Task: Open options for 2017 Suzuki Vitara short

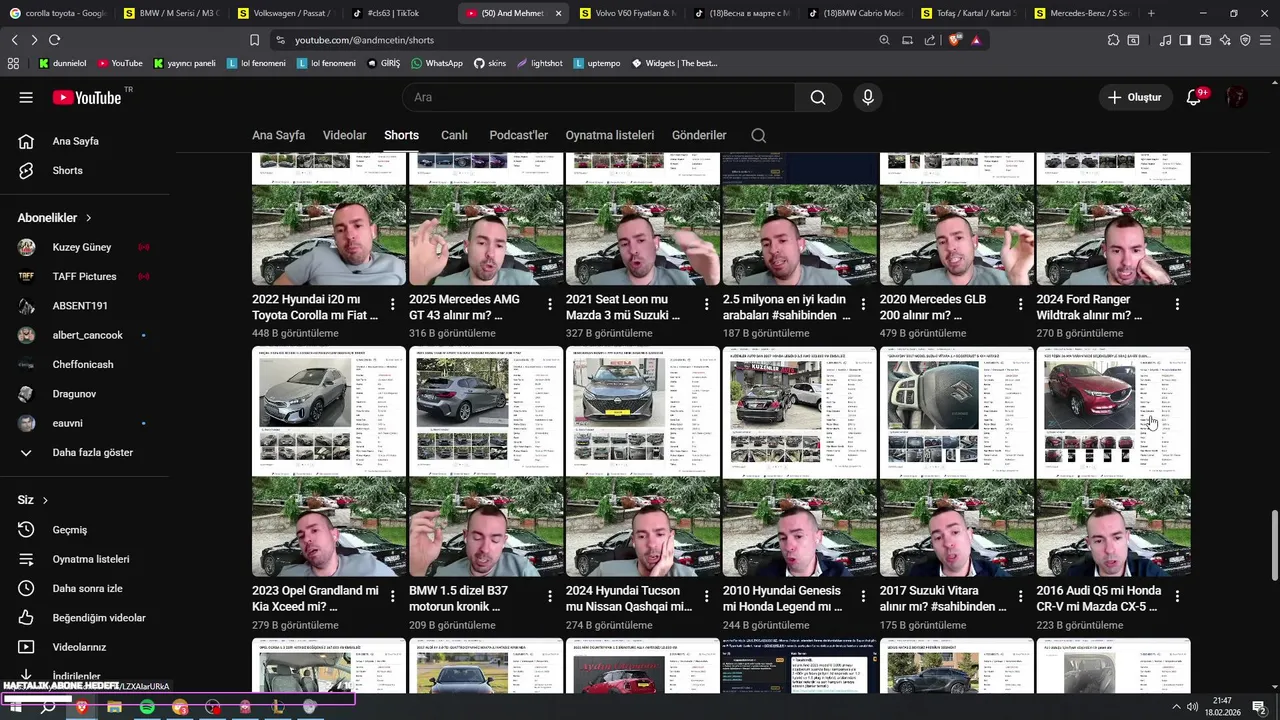Action: click(1020, 595)
